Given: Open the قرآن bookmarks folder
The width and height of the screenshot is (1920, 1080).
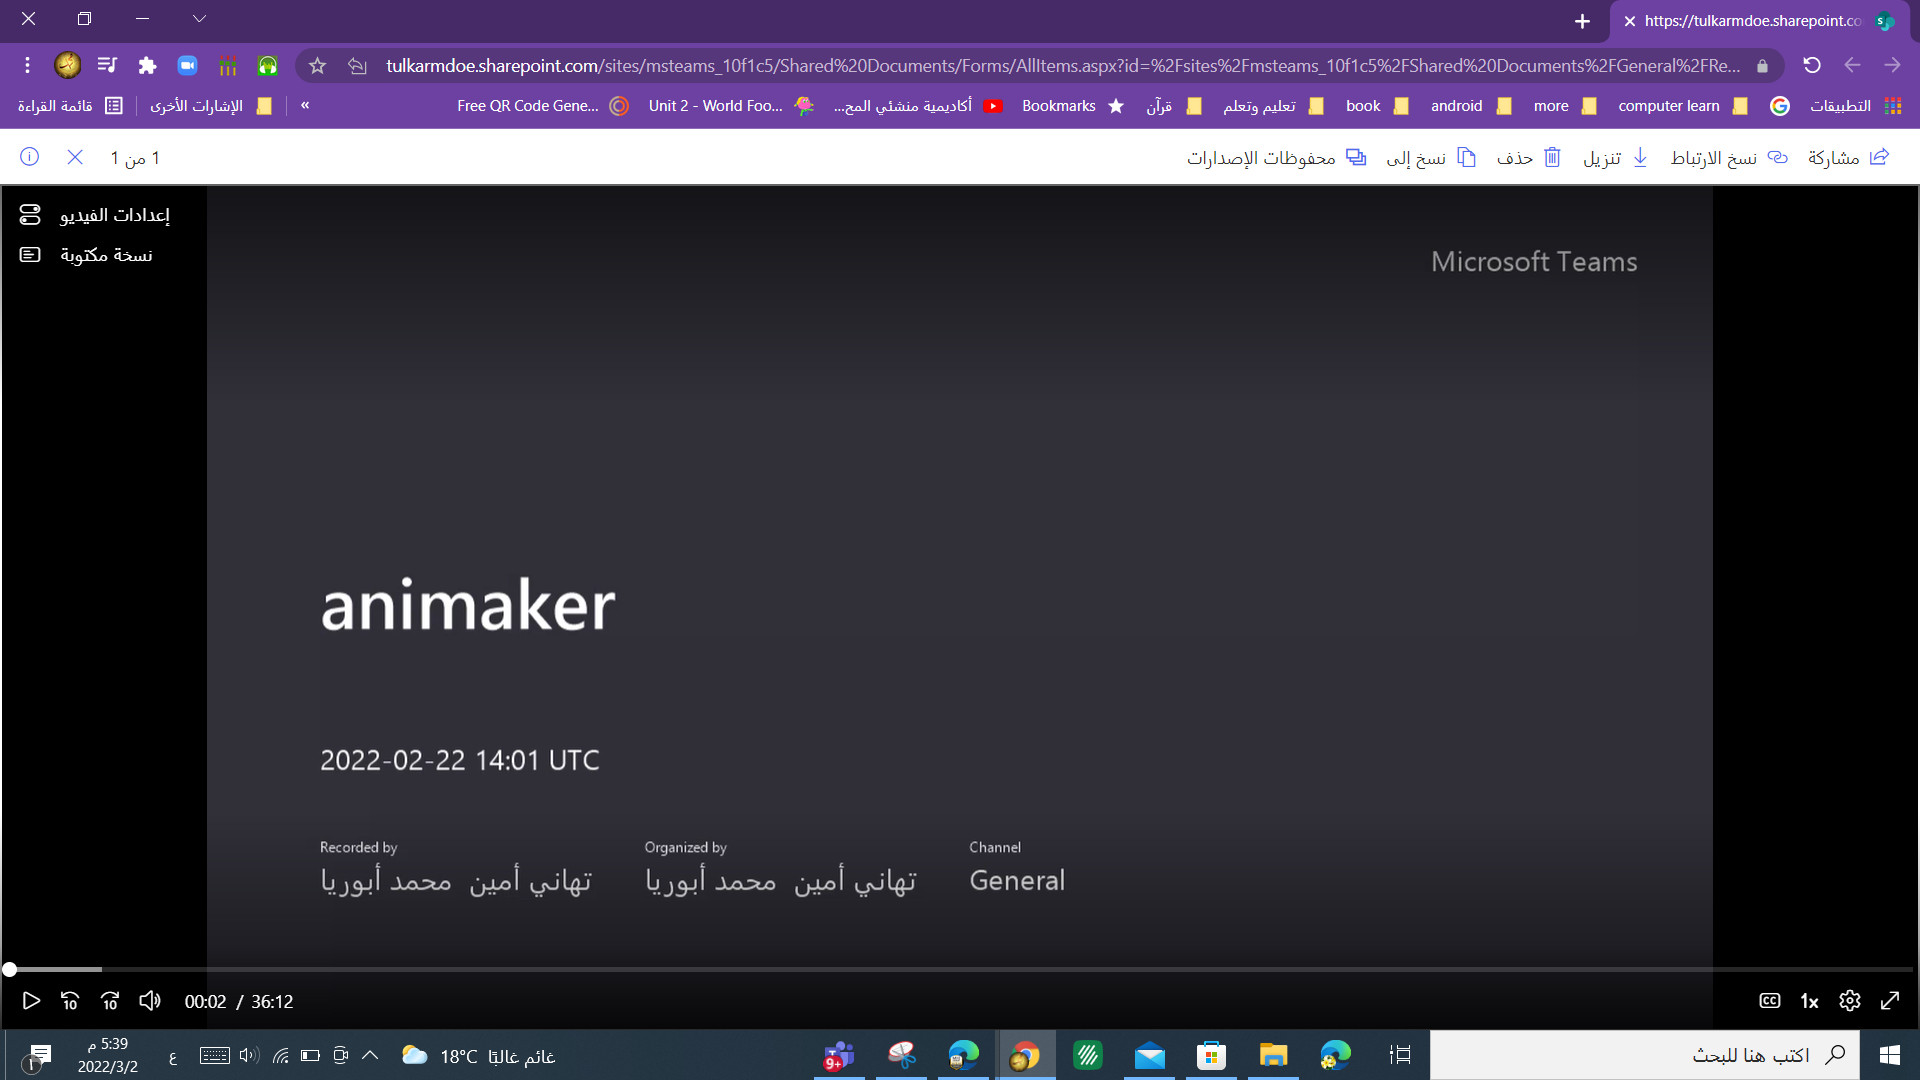Looking at the screenshot, I should click(x=1173, y=106).
